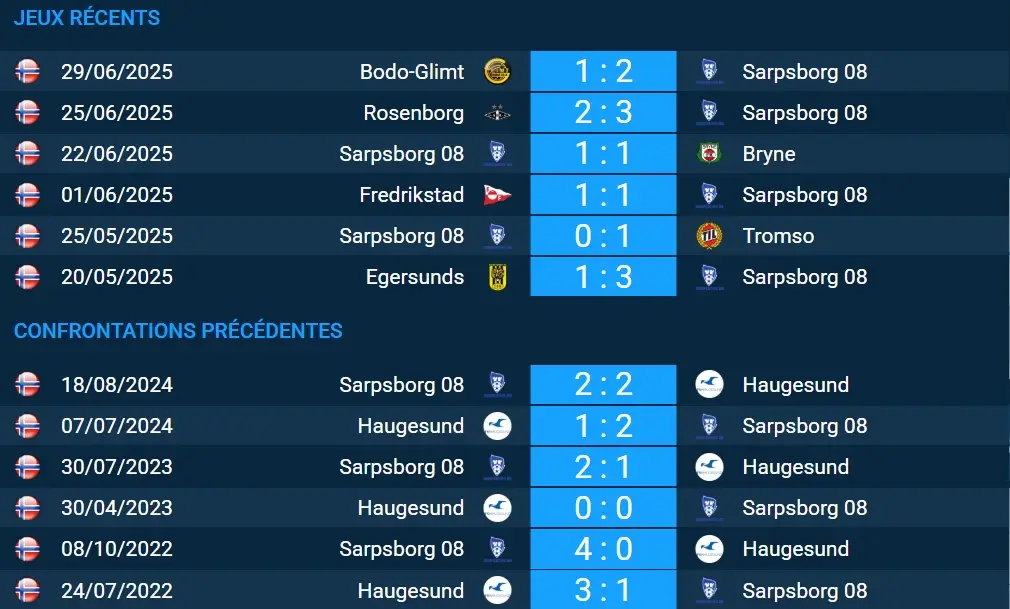1010x609 pixels.
Task: Open the 2 : 3 Rosenborg score box
Action: tap(603, 113)
